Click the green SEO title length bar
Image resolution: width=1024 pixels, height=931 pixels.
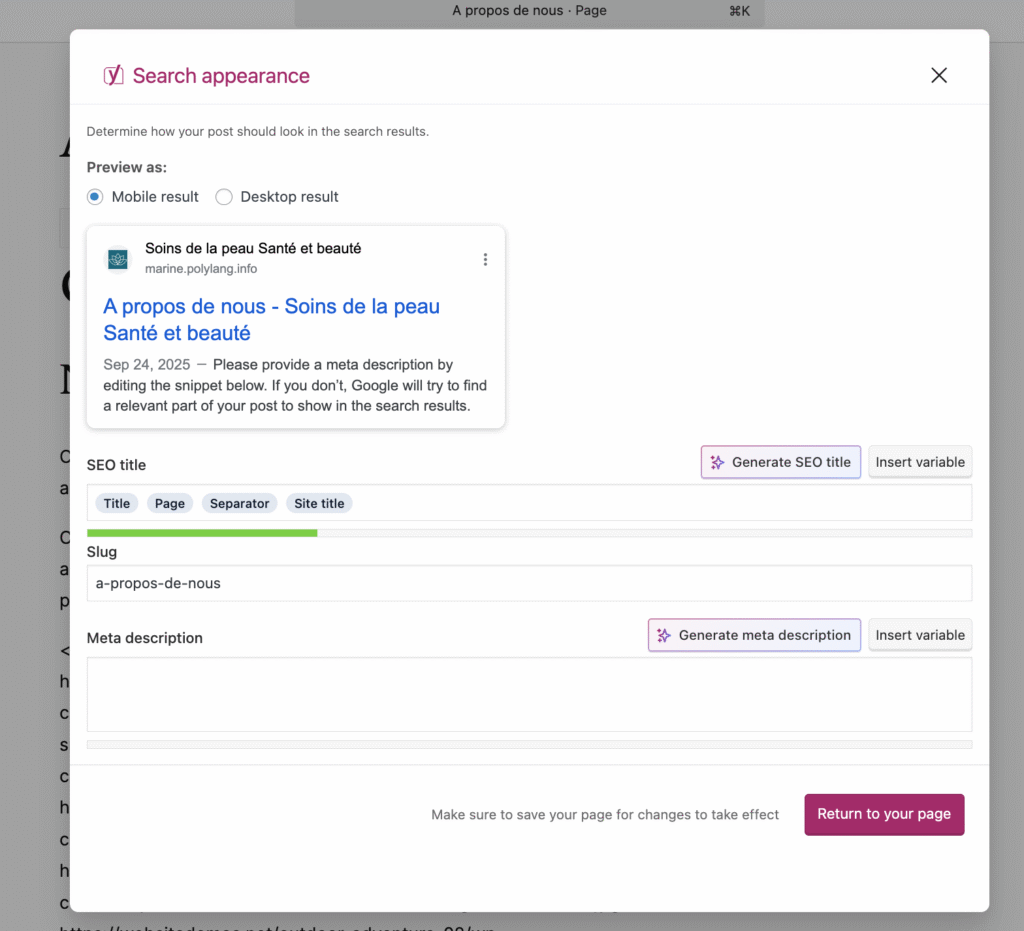click(200, 533)
